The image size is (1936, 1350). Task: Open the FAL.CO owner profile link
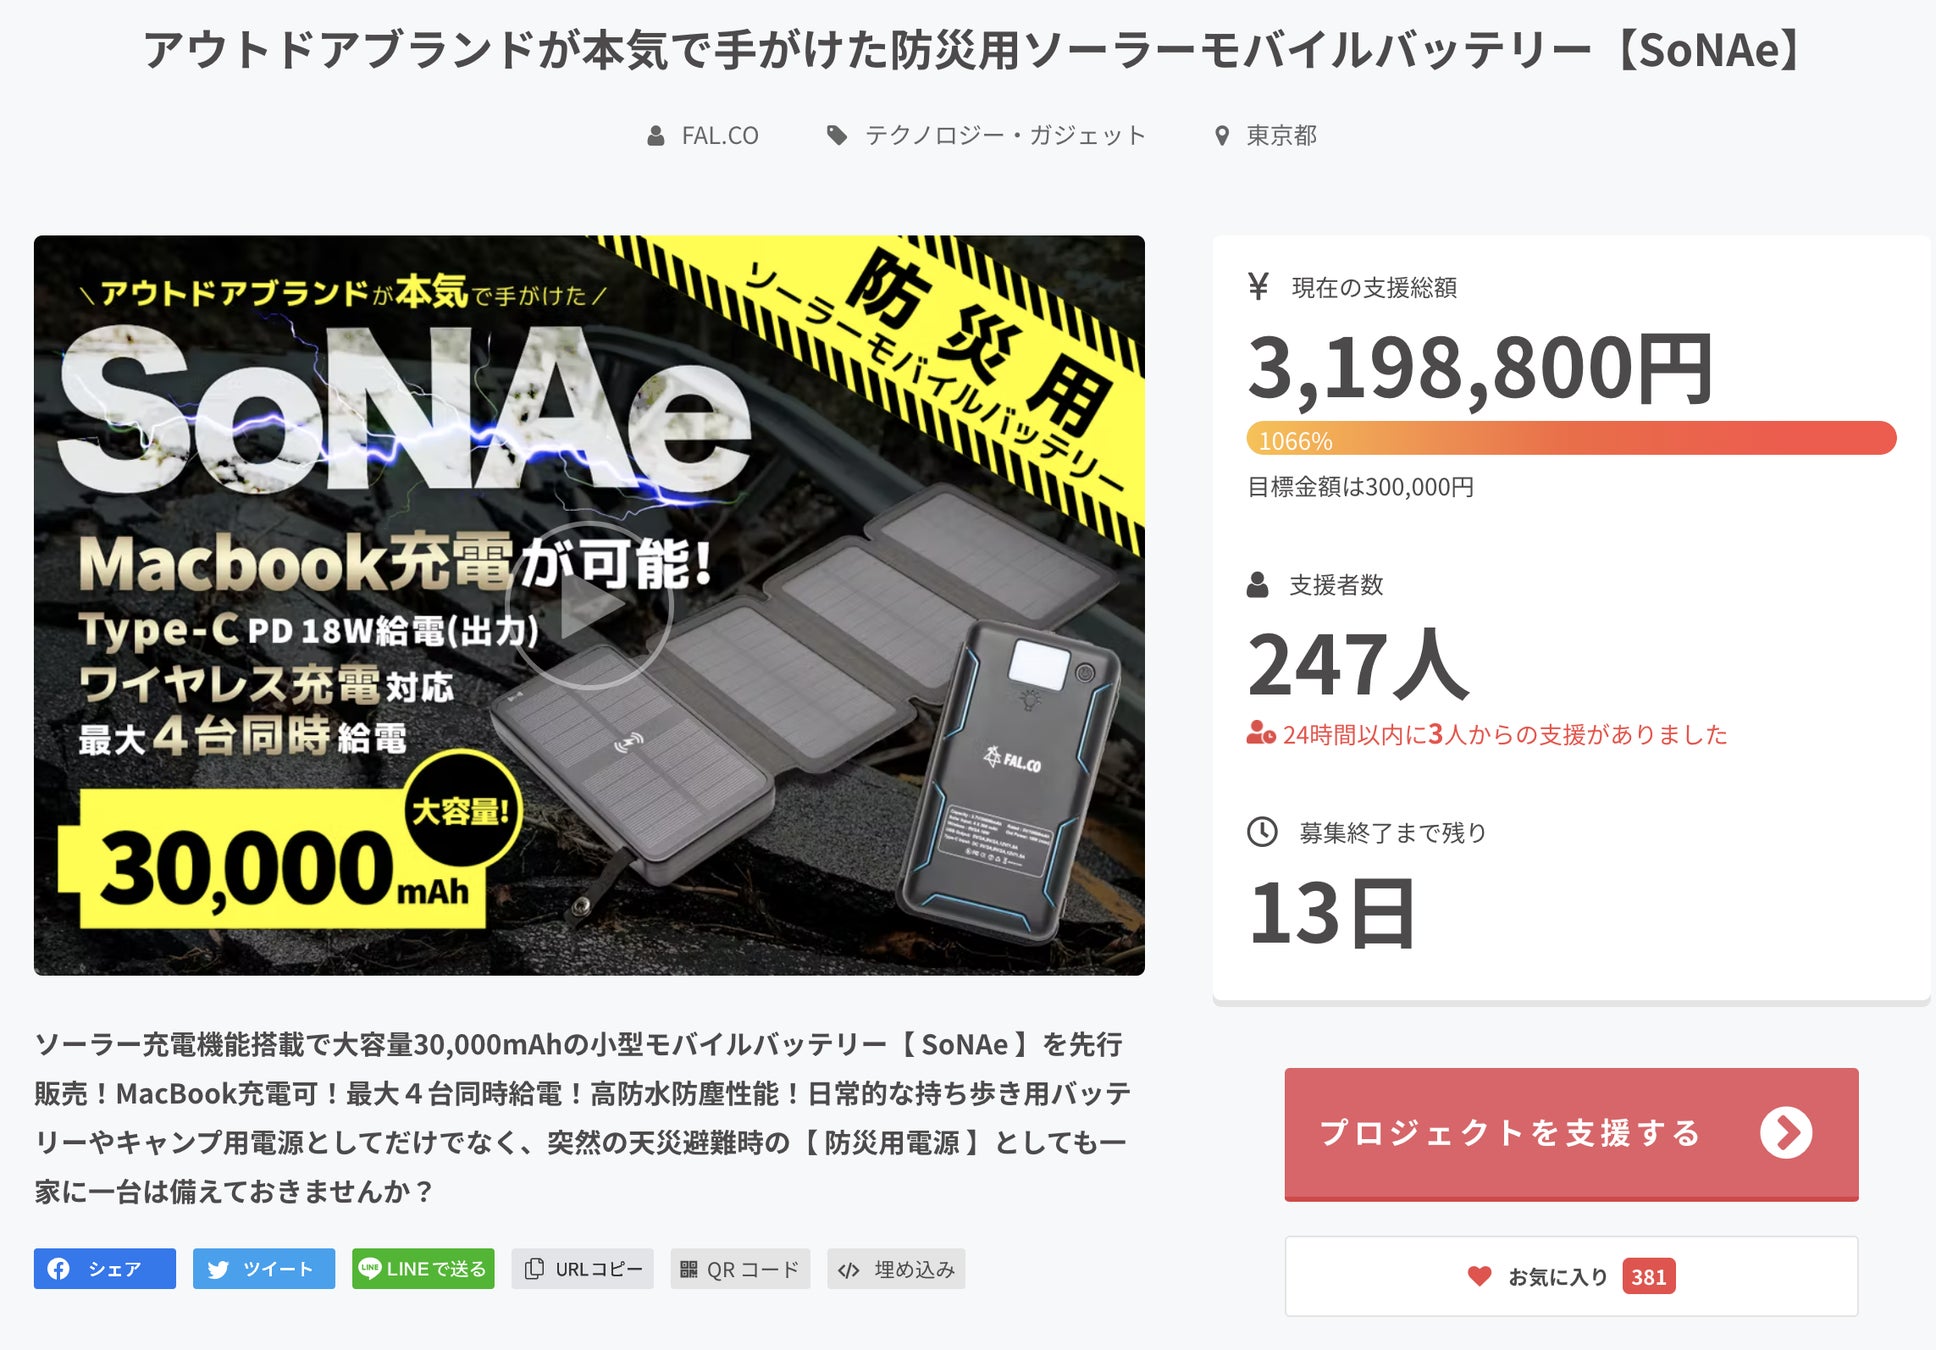(x=719, y=136)
